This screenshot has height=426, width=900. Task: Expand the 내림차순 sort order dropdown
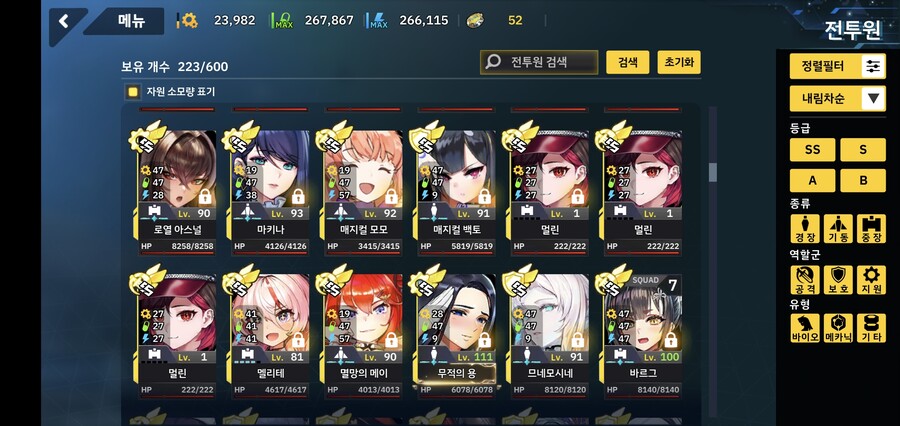tap(837, 98)
